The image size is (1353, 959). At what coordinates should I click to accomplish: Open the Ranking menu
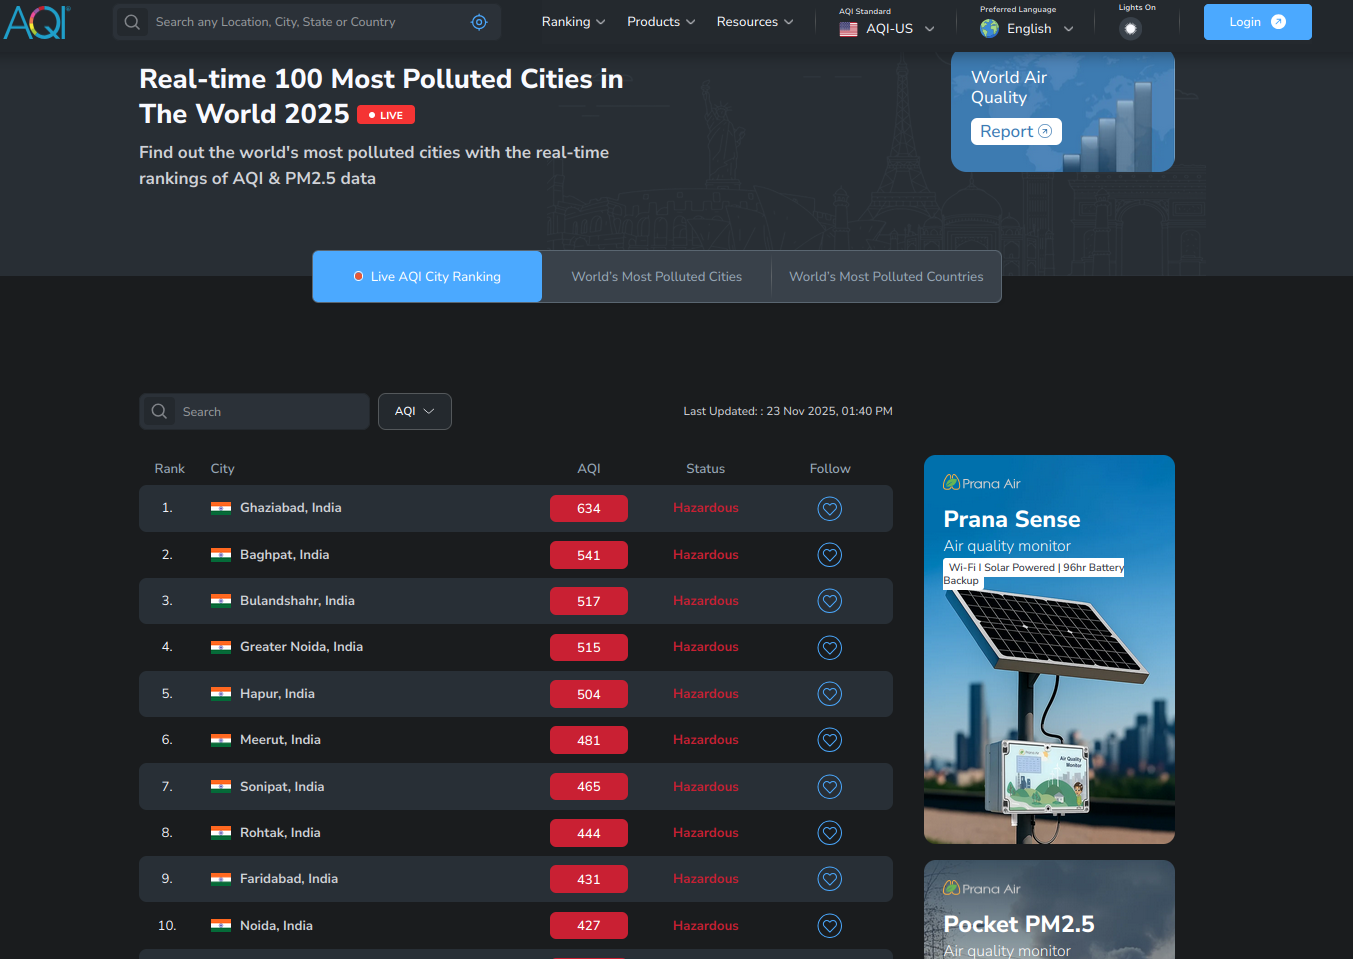pyautogui.click(x=573, y=22)
